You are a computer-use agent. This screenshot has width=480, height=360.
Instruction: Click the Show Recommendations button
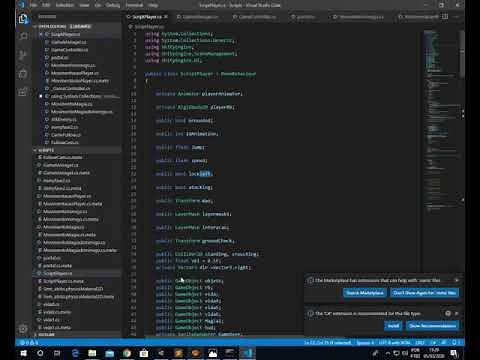click(433, 326)
